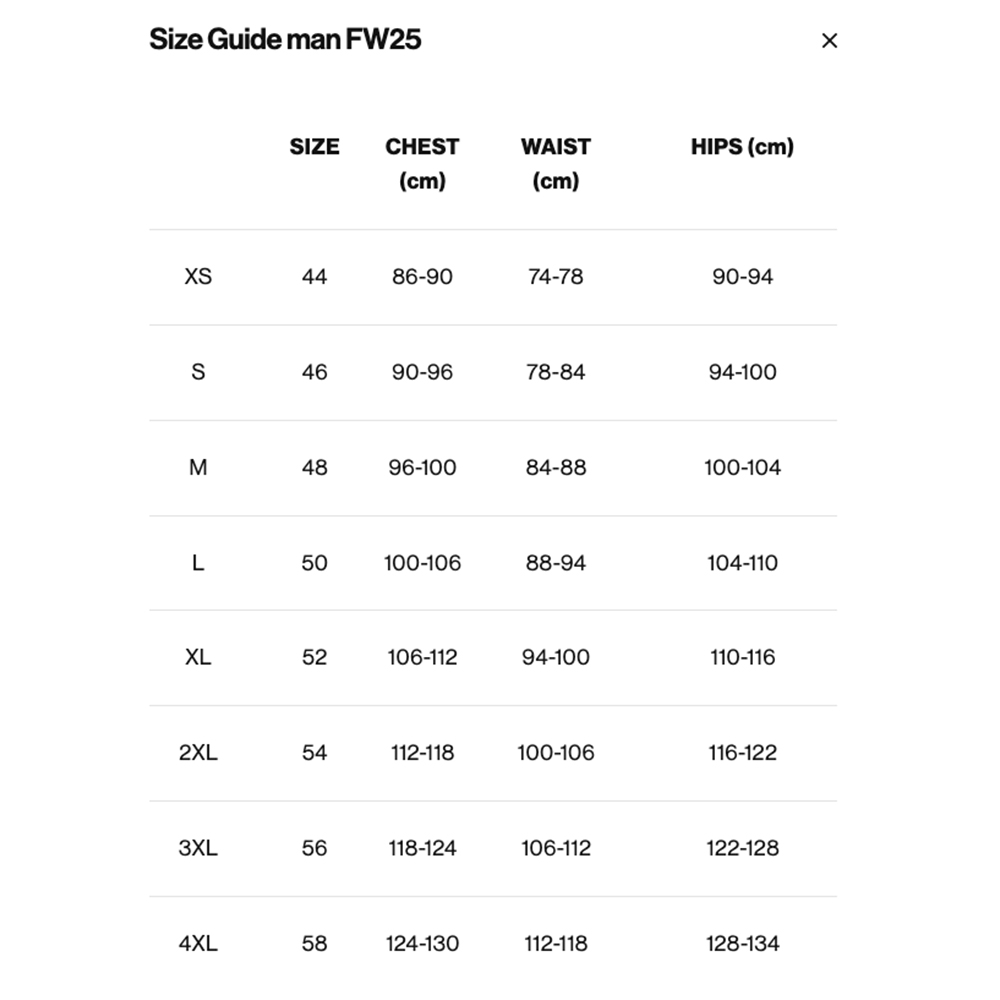Select the XL size row label
This screenshot has height=1000, width=1000.
click(198, 657)
